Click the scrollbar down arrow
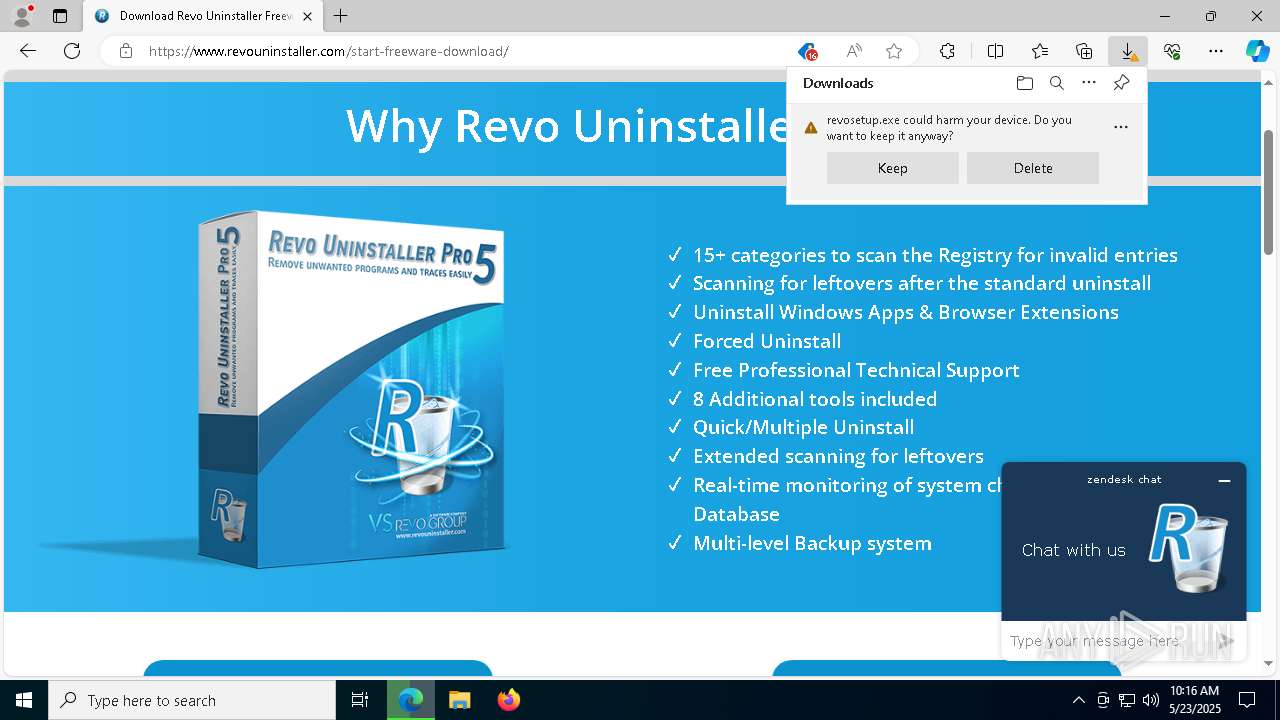 1269,663
